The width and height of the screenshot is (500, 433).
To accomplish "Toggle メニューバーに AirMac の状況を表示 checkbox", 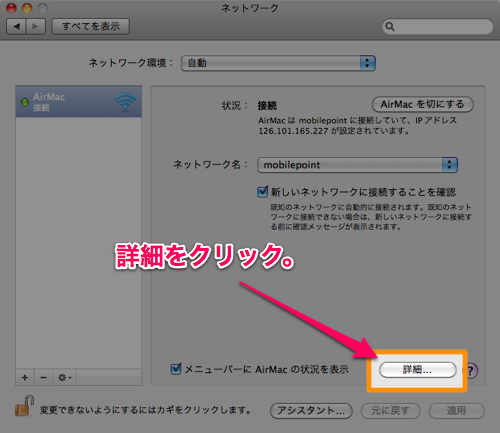I will [x=176, y=369].
